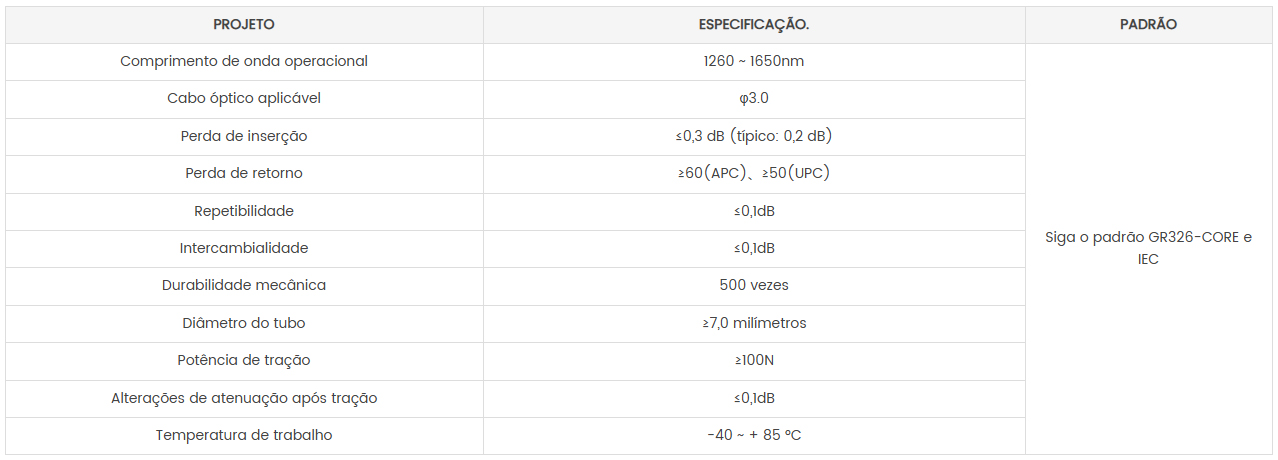This screenshot has height=460, width=1278.
Task: Select the Comprimento de onda operacional cell
Action: tap(244, 61)
